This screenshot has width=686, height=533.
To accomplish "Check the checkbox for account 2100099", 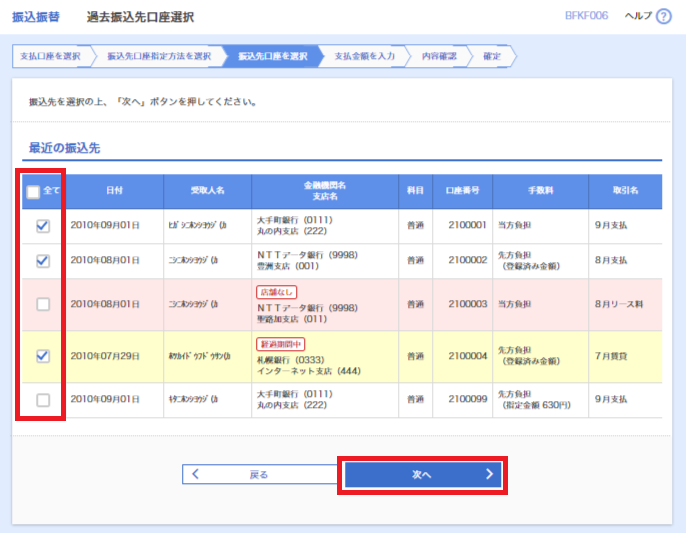I will click(x=42, y=400).
